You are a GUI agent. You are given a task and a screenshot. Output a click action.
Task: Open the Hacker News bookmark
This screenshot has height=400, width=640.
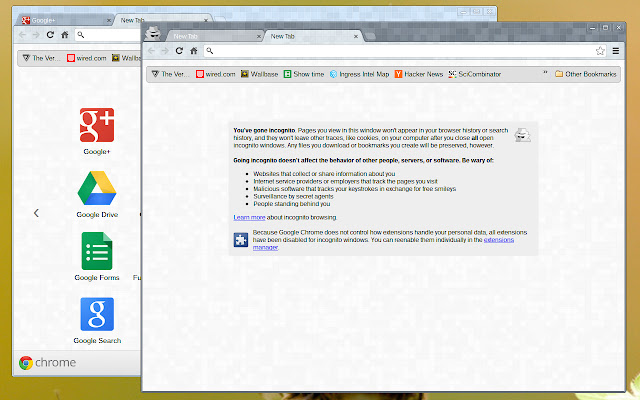point(419,74)
